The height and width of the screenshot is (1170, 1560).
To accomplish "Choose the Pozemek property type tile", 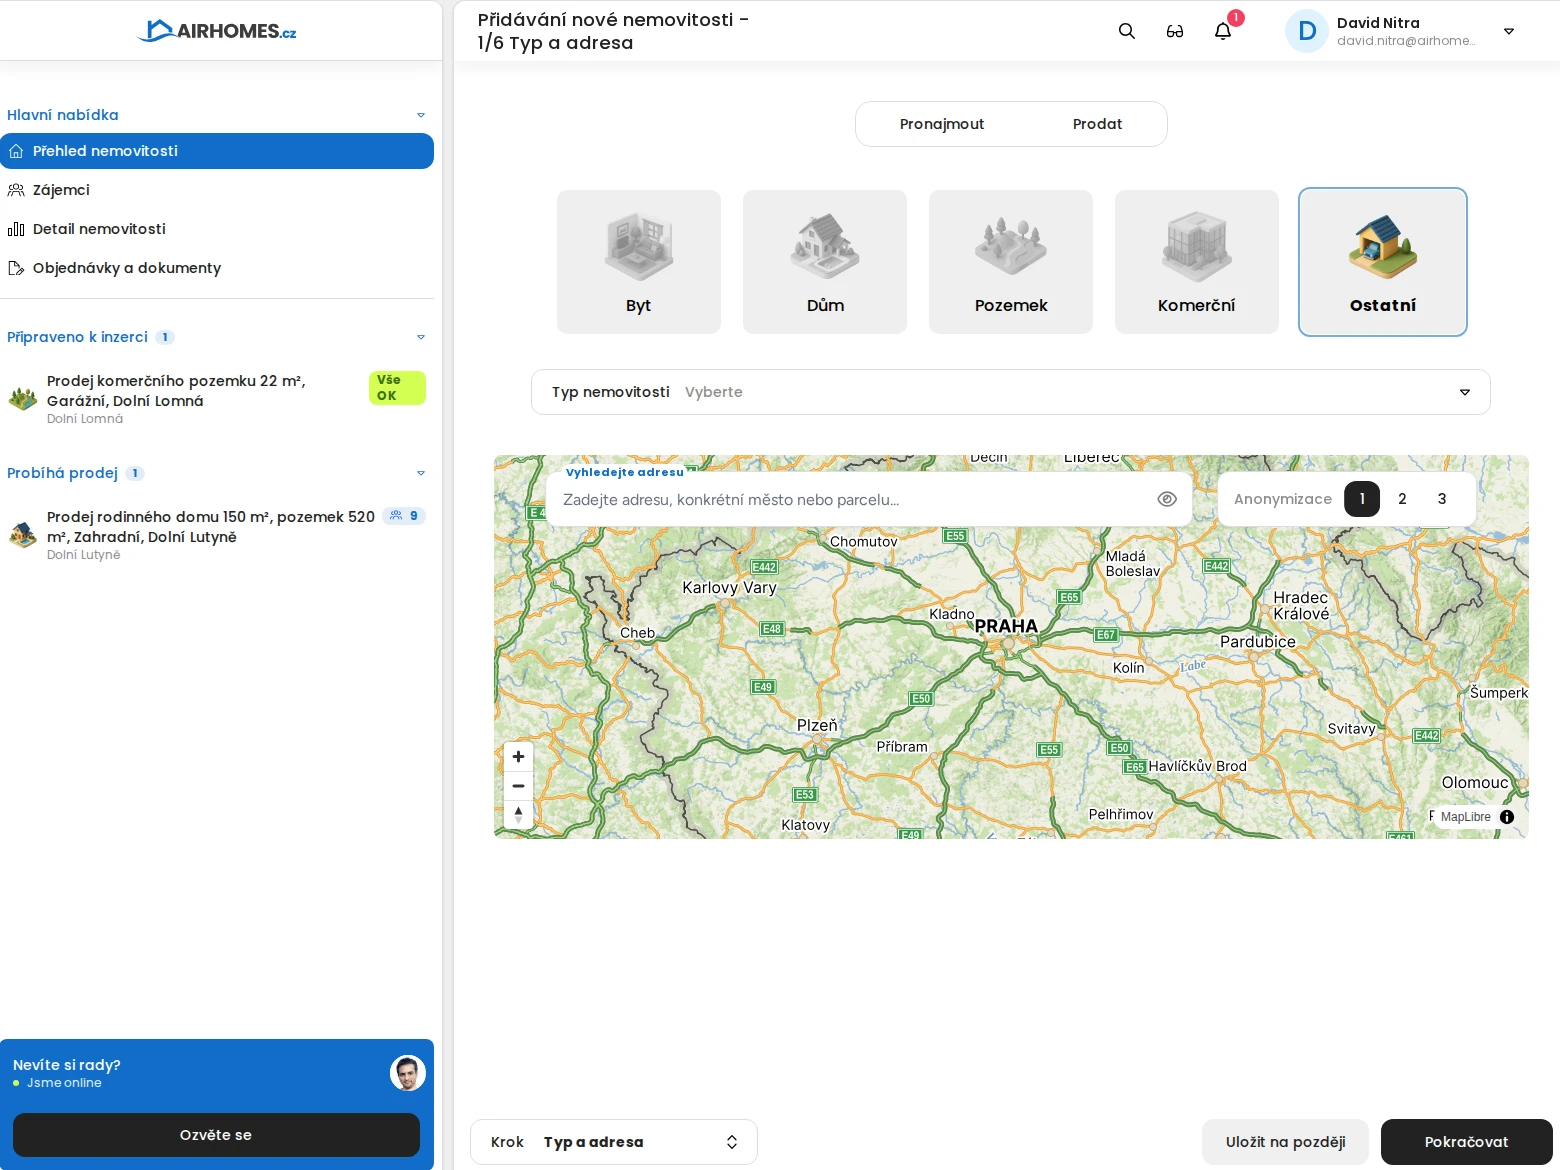I will click(x=1010, y=262).
